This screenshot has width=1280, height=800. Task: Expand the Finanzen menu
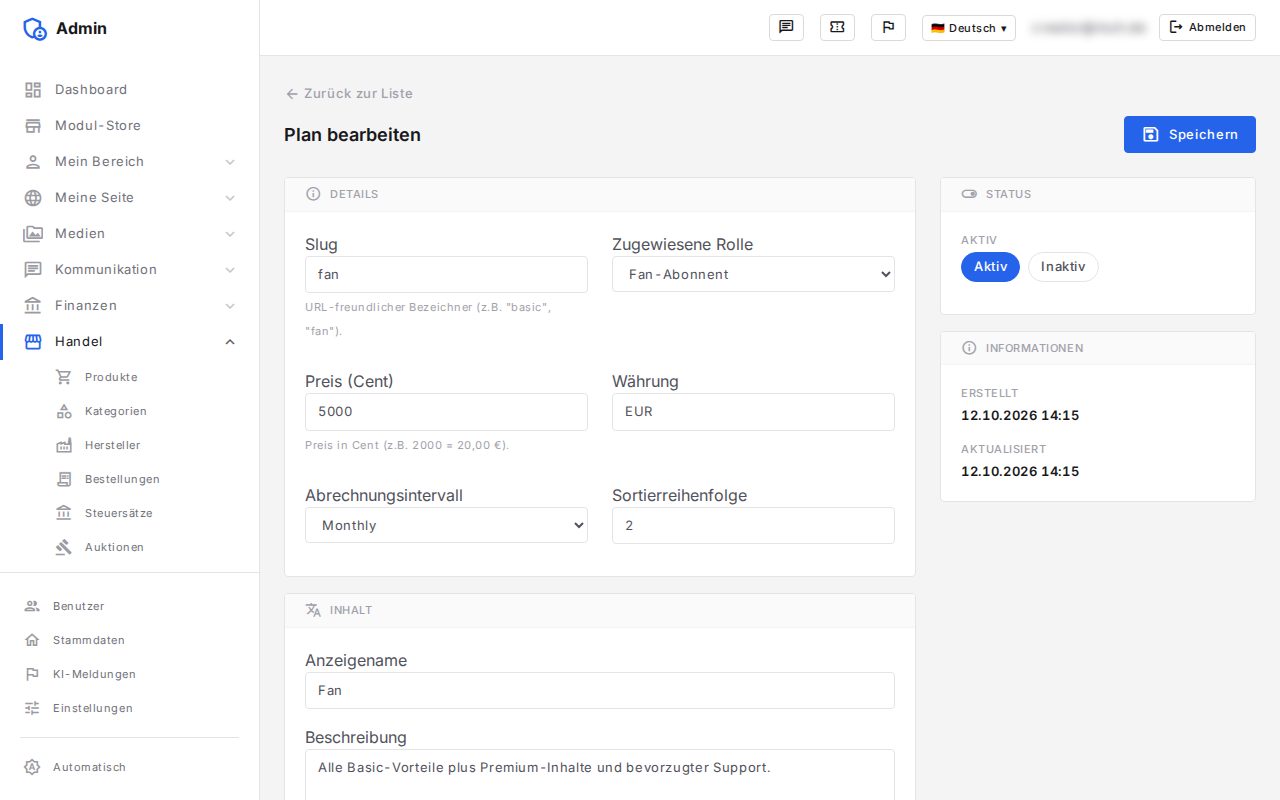(x=130, y=306)
